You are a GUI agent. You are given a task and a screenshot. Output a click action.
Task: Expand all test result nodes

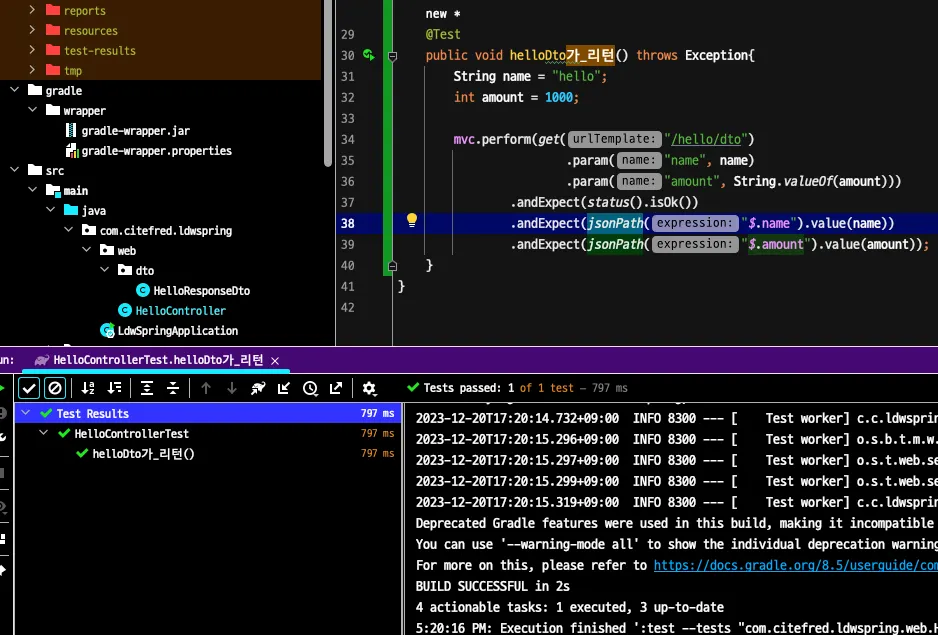[147, 388]
